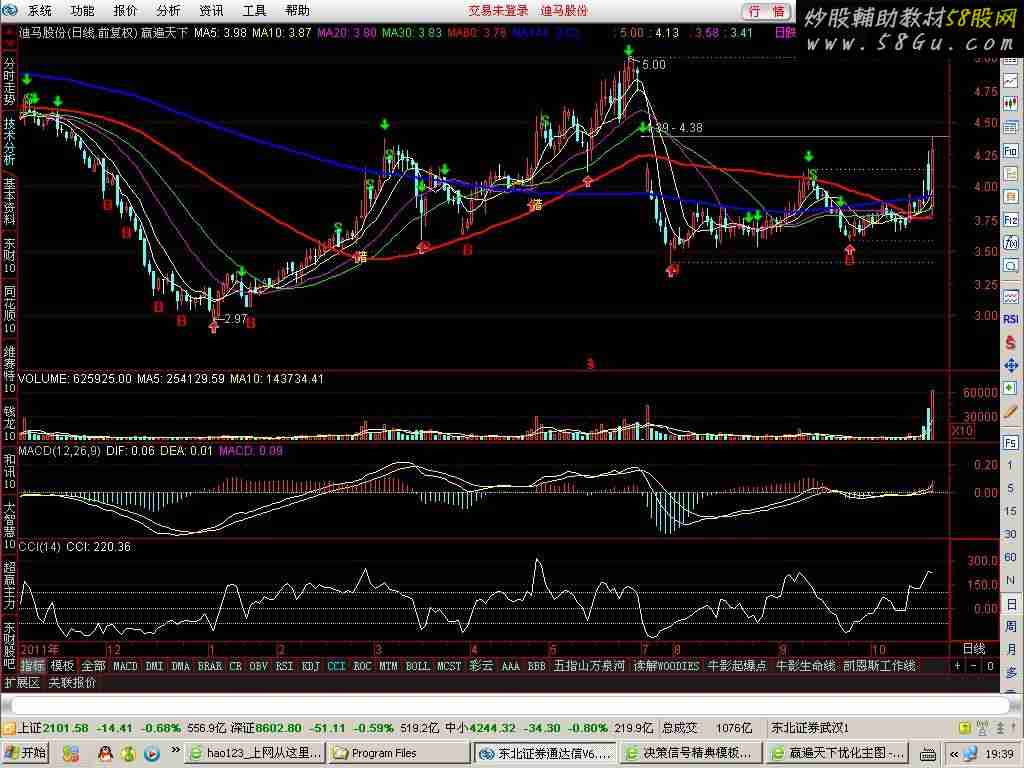Select the 模板 tab in indicator bar
The width and height of the screenshot is (1024, 768).
[62, 666]
